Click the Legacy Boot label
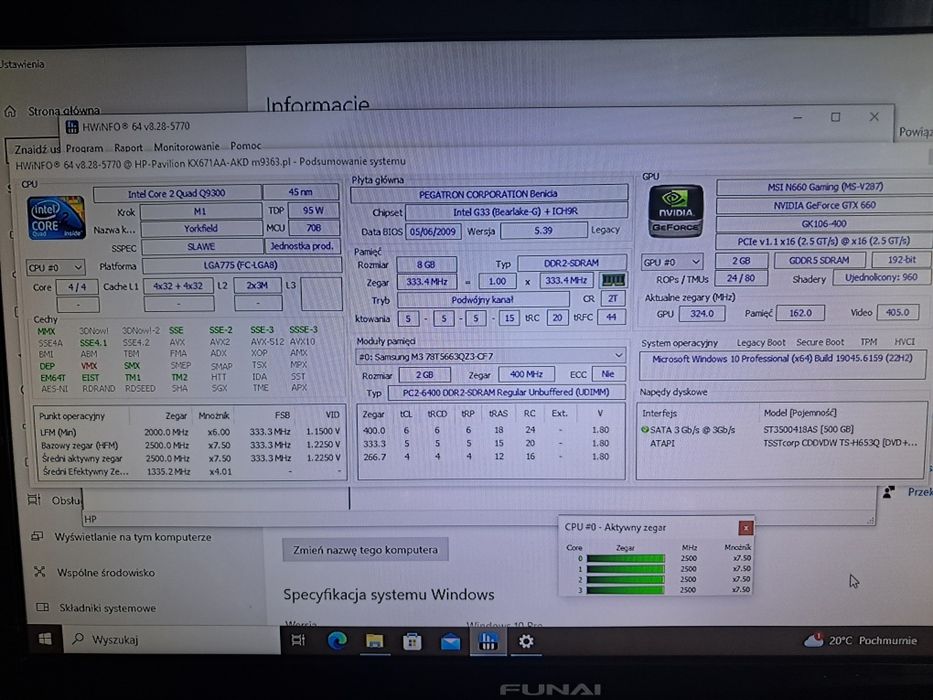This screenshot has width=933, height=700. (761, 343)
